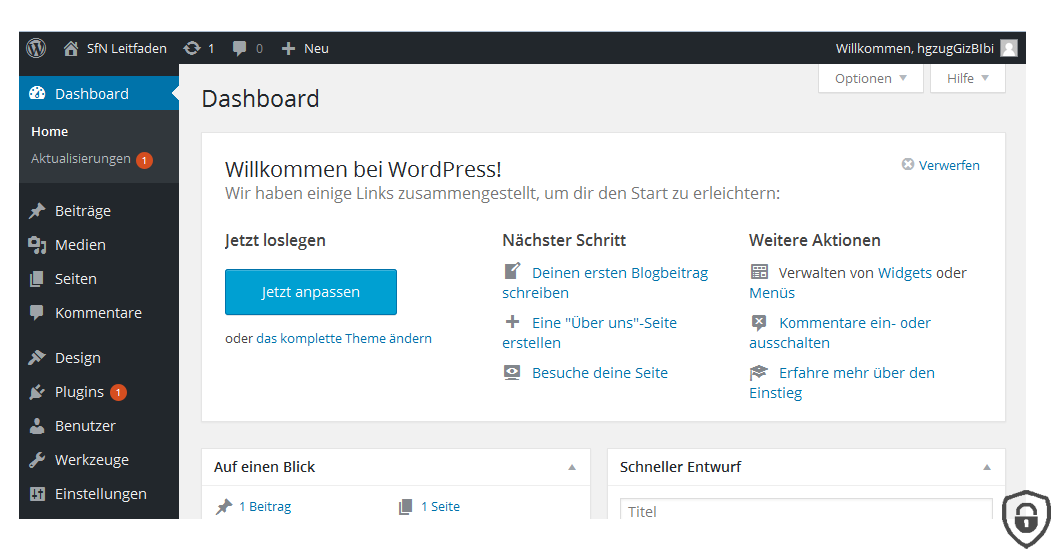Click the plus icon beside Über uns-Seite
This screenshot has width=1060, height=556.
512,321
